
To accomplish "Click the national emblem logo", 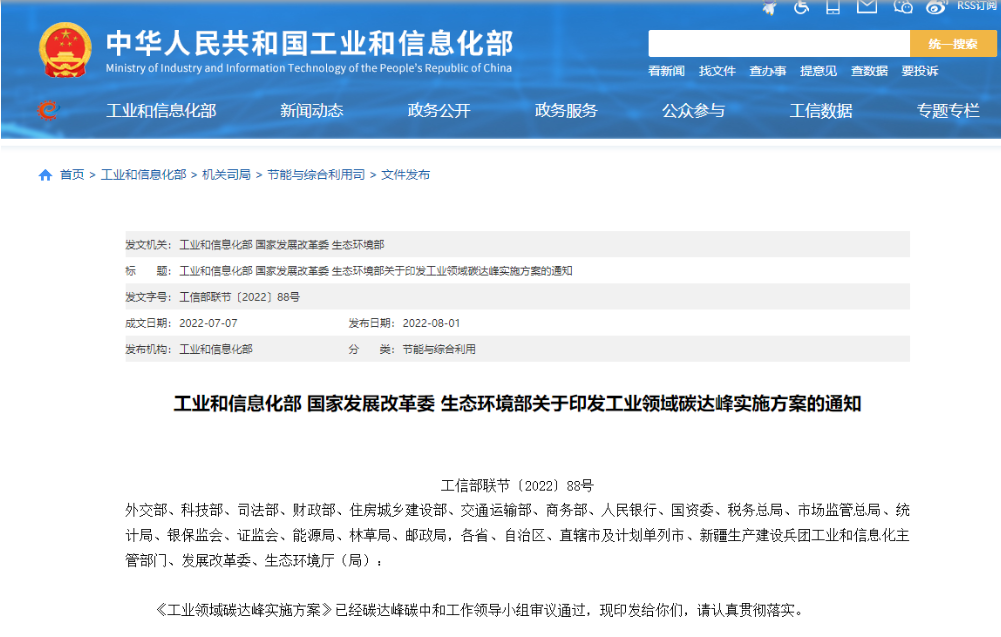I will pos(65,50).
